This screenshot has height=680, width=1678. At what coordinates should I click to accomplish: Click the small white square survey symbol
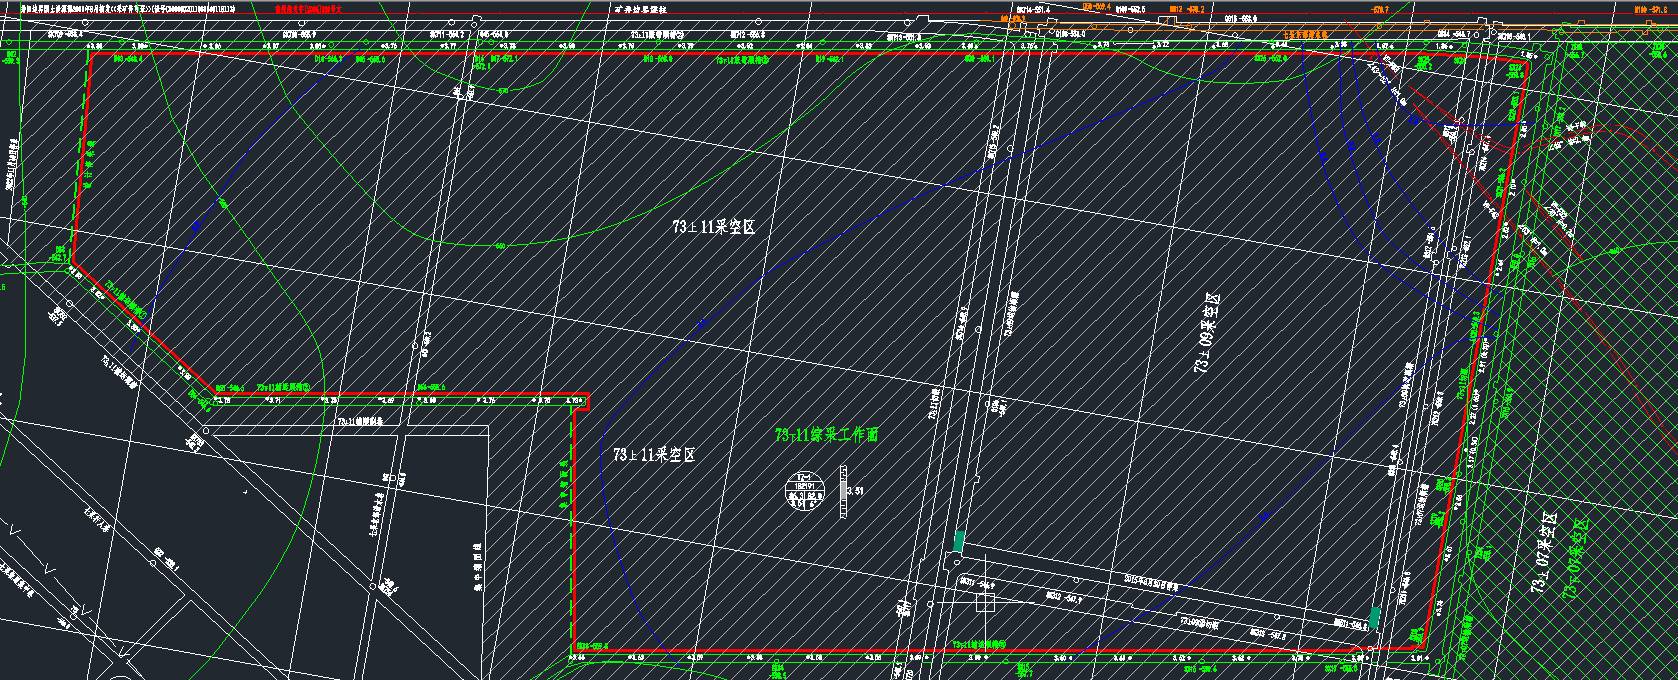tap(984, 603)
